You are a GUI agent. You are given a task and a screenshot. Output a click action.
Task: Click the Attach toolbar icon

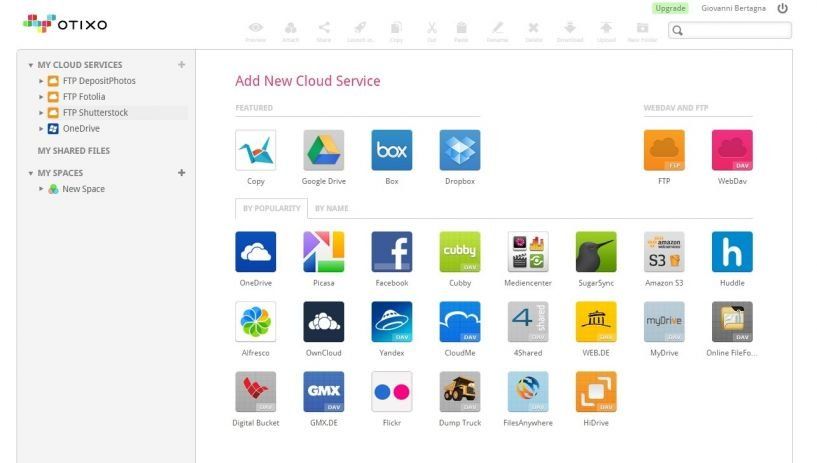click(x=291, y=28)
